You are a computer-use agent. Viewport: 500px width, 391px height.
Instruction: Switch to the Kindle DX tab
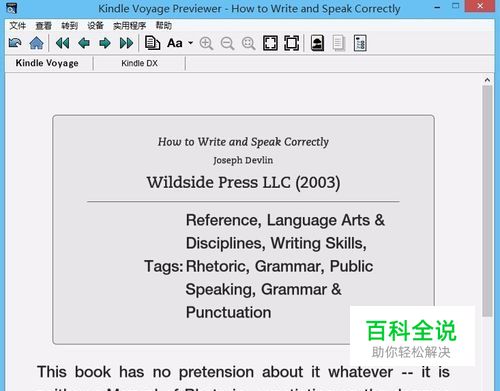tap(139, 63)
